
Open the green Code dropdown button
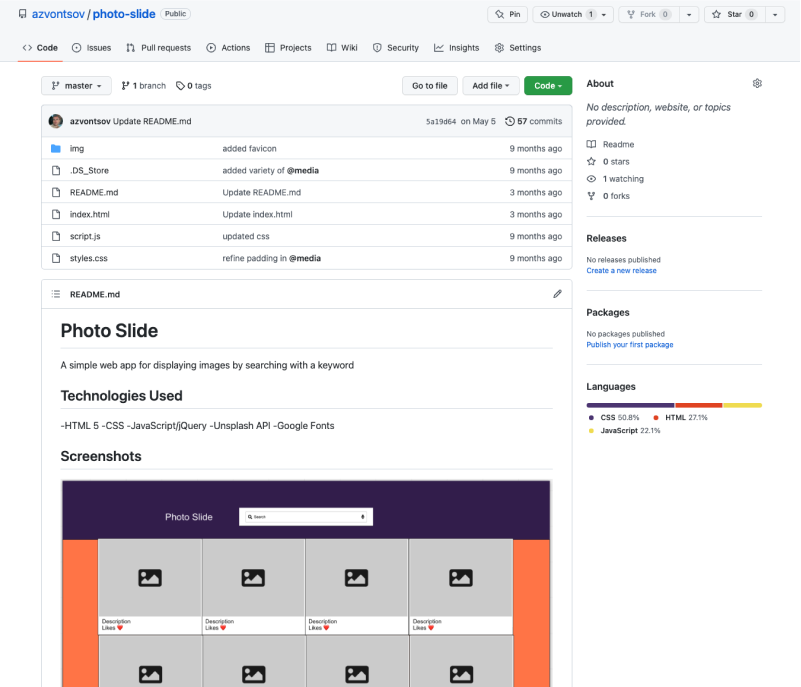(x=548, y=86)
